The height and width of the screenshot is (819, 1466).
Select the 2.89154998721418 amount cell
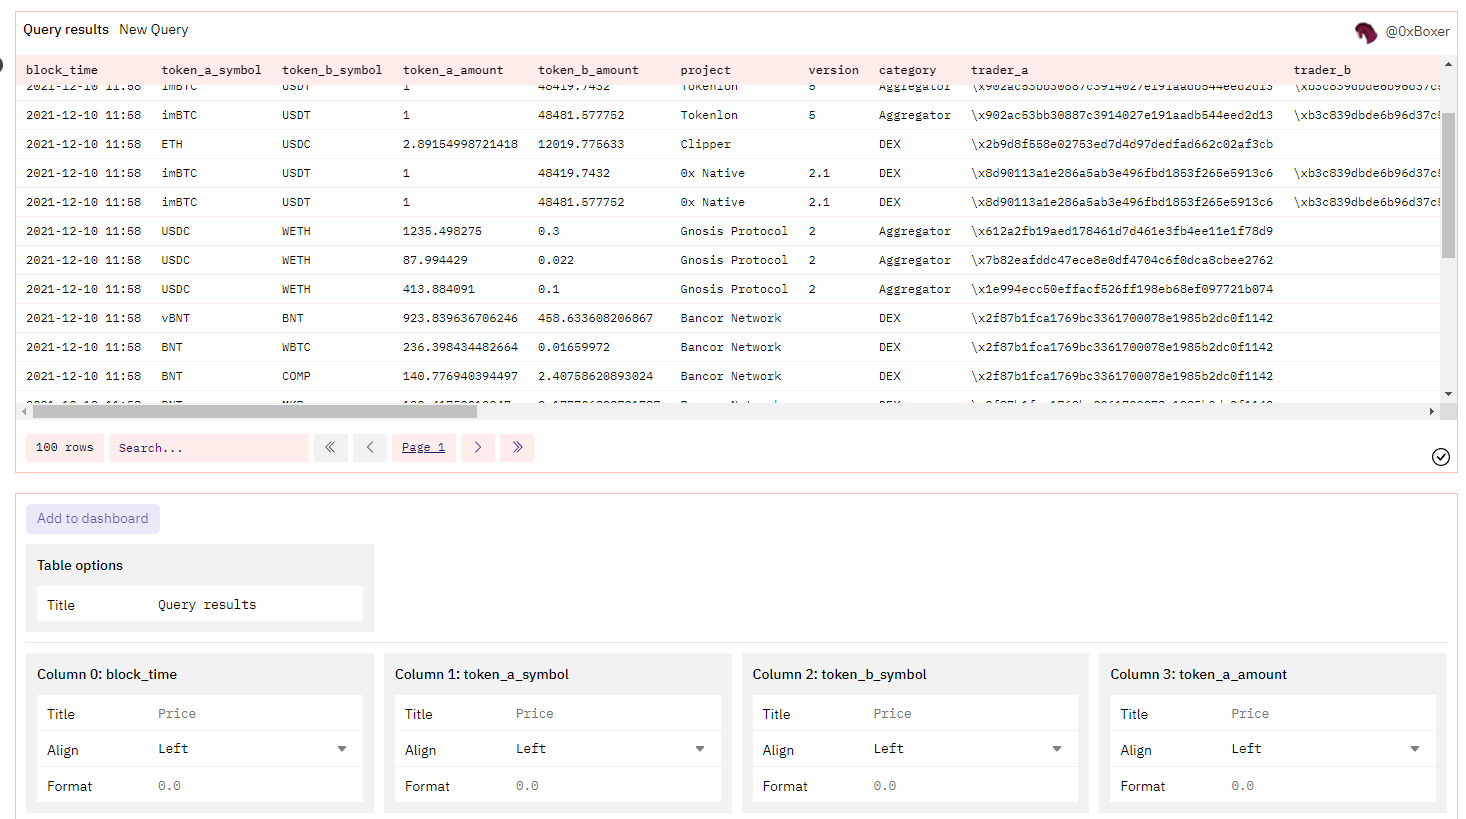[x=460, y=144]
